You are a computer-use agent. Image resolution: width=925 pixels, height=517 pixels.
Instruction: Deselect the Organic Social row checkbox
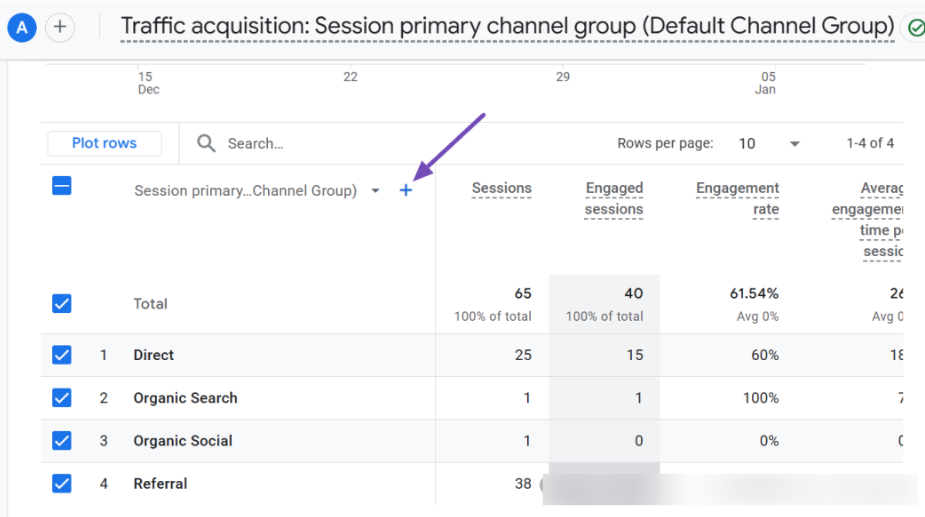[62, 440]
